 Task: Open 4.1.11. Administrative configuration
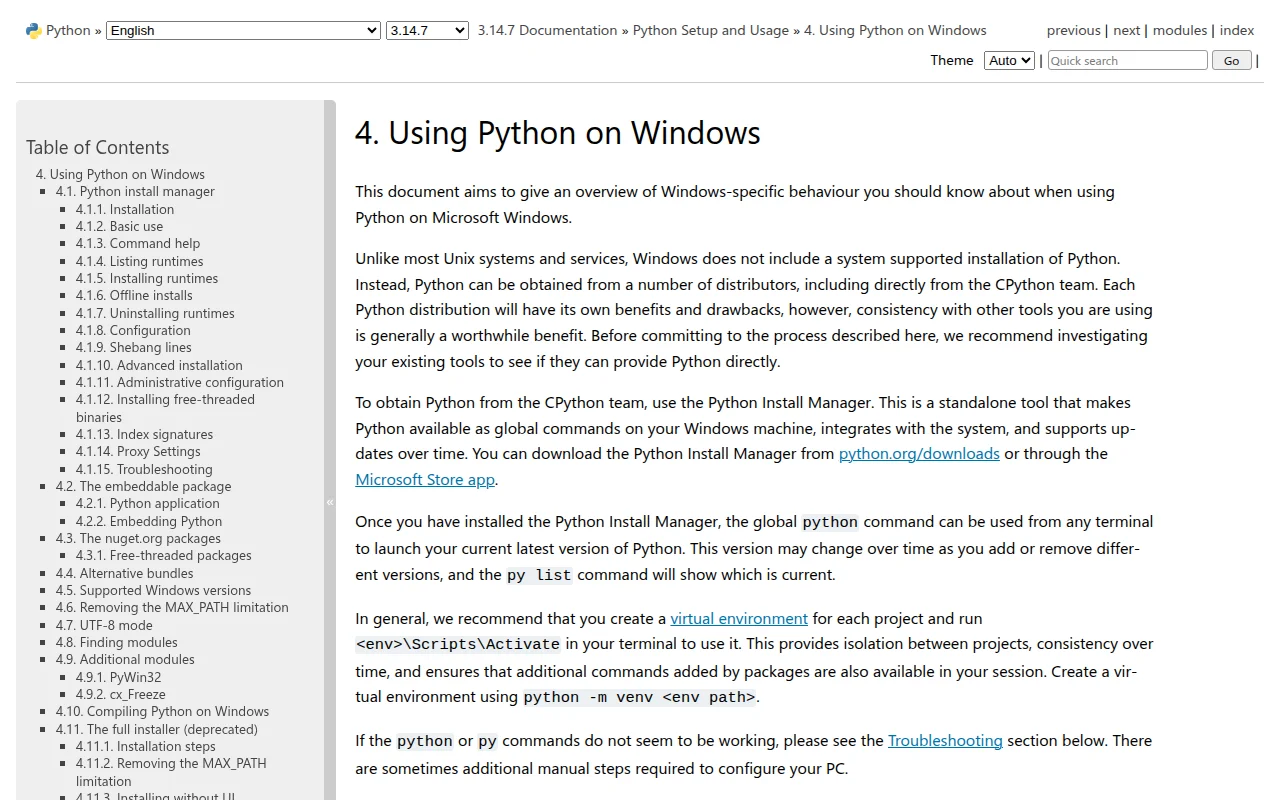pyautogui.click(x=180, y=382)
